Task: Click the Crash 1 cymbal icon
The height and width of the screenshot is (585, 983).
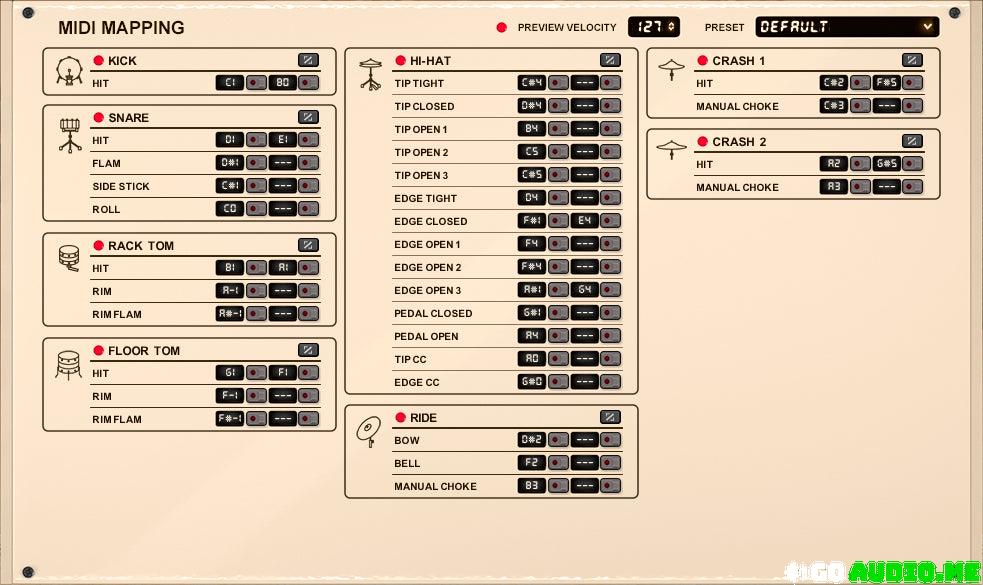Action: [x=671, y=70]
